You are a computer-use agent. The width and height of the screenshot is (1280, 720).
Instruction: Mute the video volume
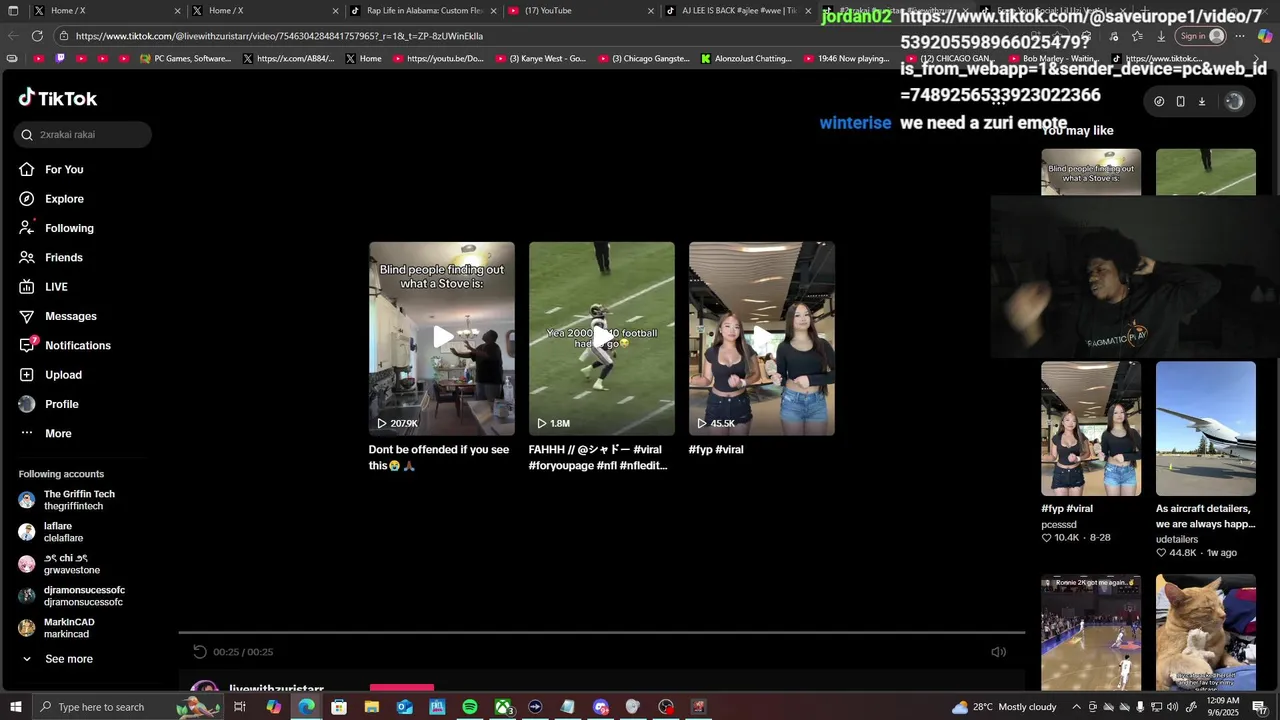click(x=998, y=652)
